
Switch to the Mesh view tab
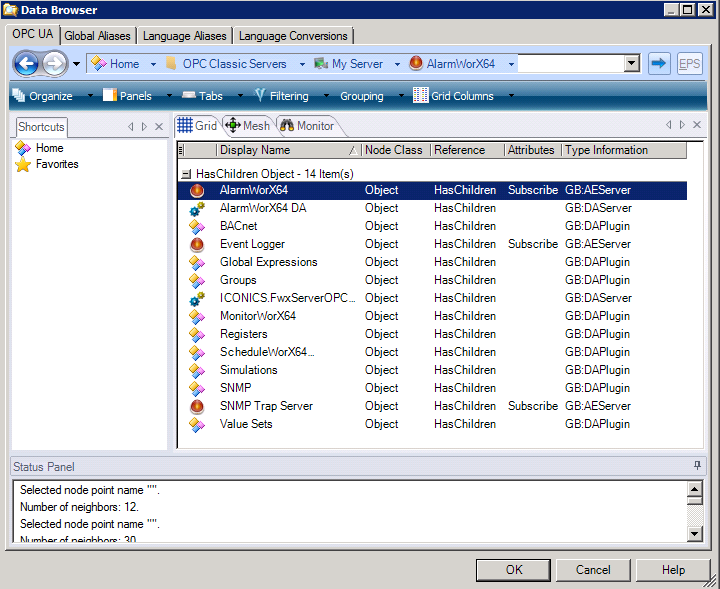[247, 126]
